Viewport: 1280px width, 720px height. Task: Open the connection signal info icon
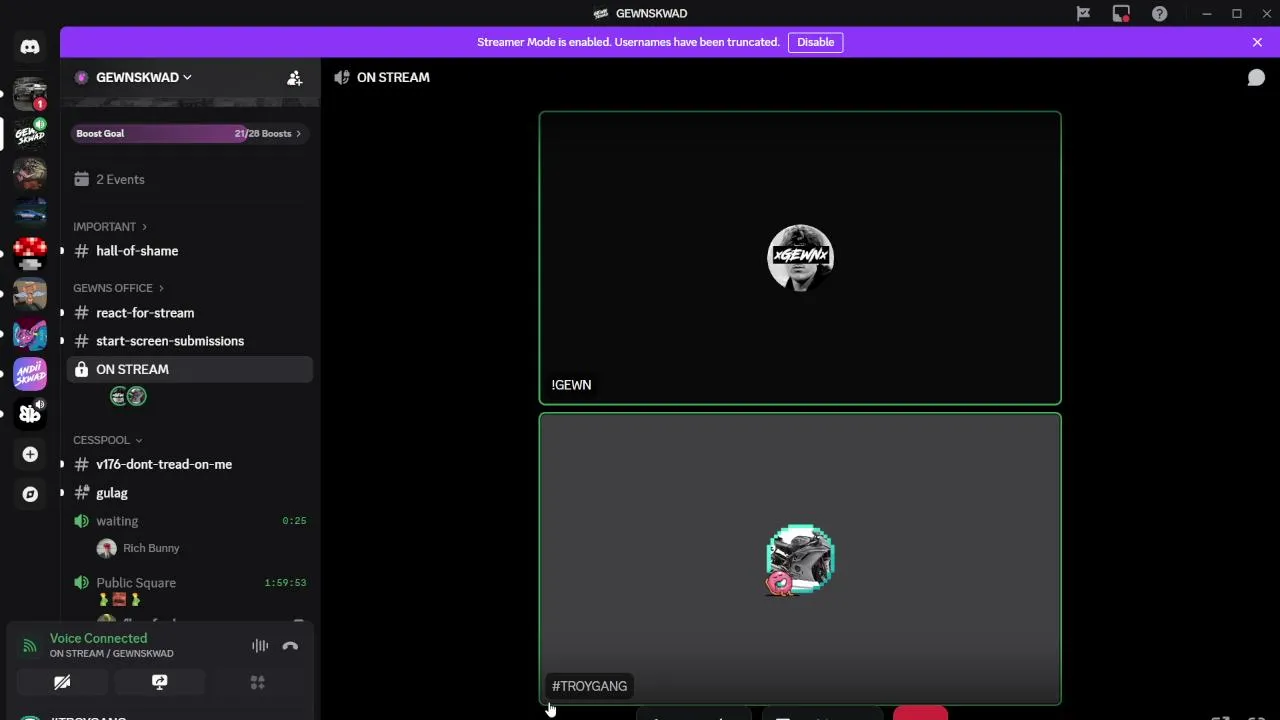point(30,646)
